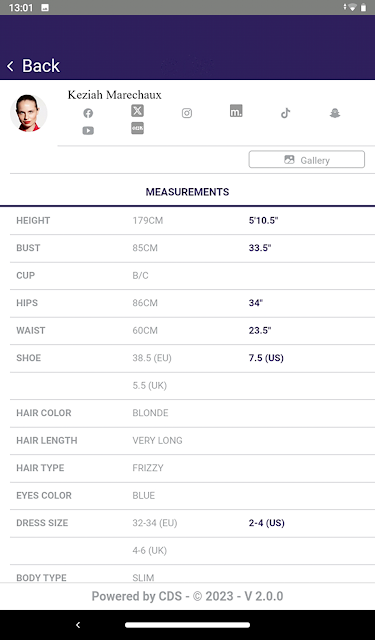Open the X (Twitter) profile icon

pyautogui.click(x=138, y=111)
